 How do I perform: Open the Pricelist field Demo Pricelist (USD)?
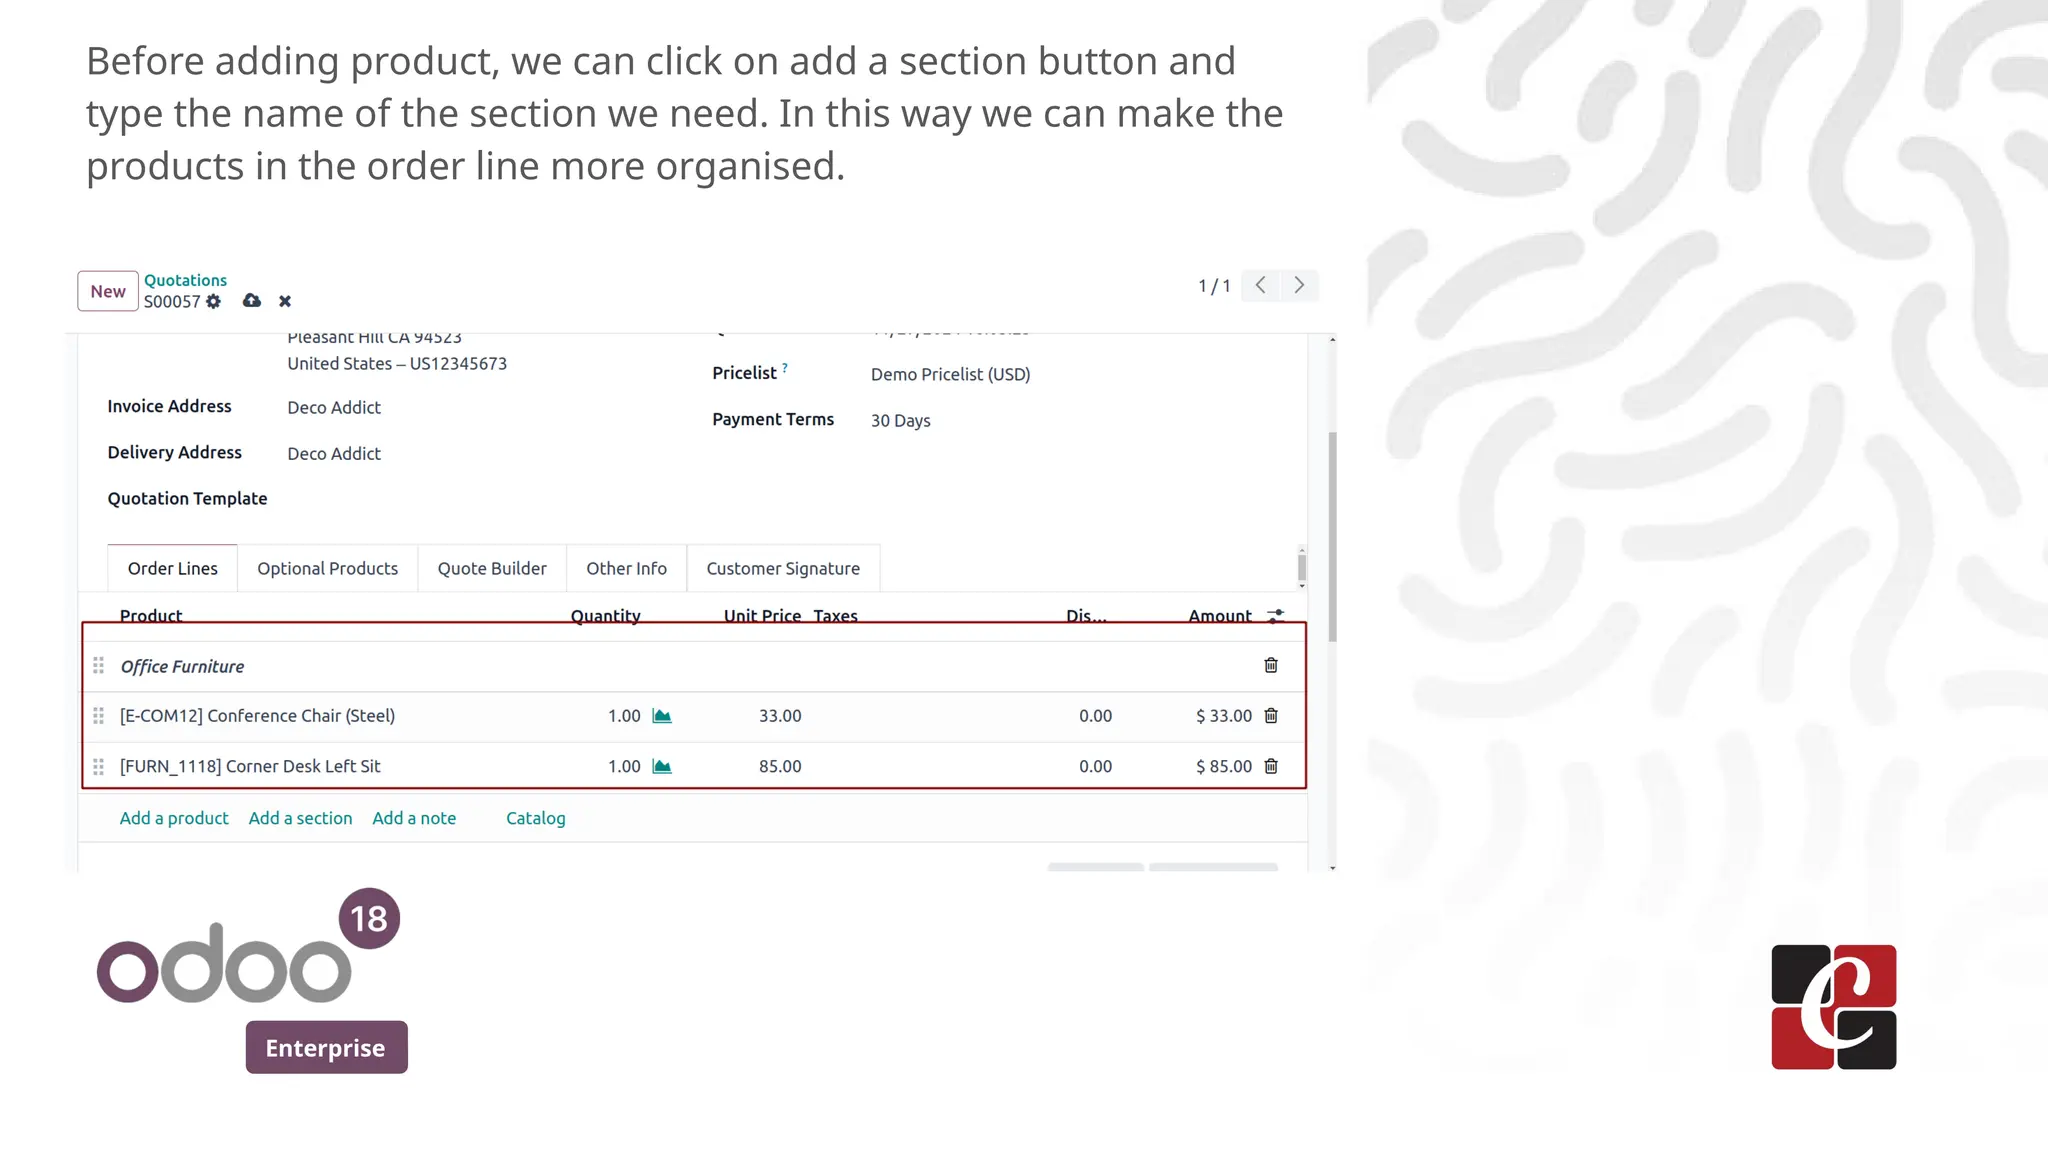950,374
